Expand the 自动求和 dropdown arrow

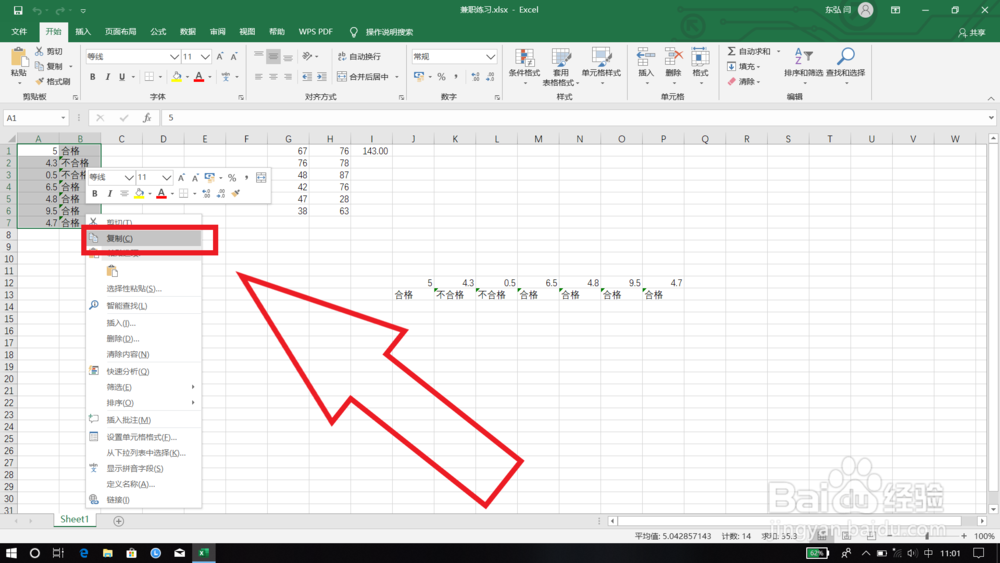pos(778,51)
